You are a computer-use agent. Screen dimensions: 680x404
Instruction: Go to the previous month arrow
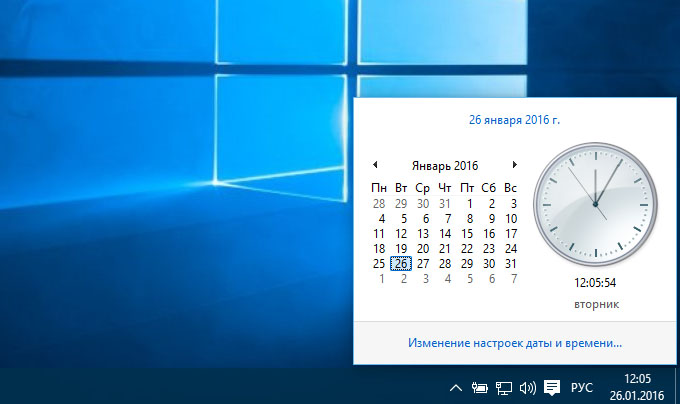[x=376, y=165]
